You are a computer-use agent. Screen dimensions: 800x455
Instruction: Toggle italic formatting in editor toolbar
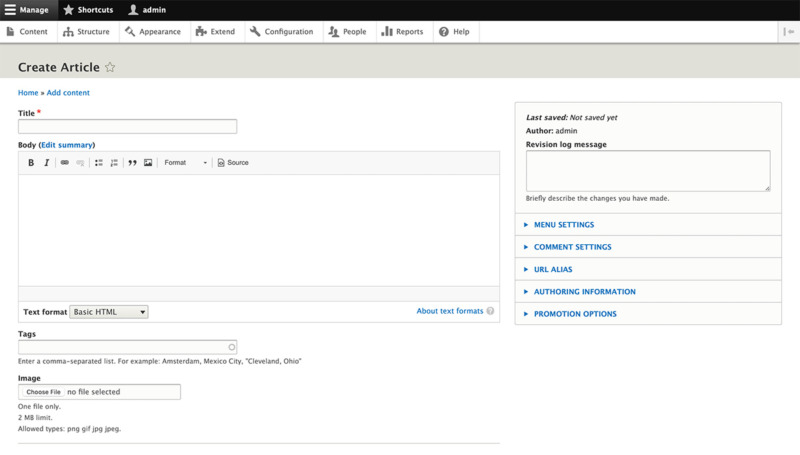pos(46,163)
